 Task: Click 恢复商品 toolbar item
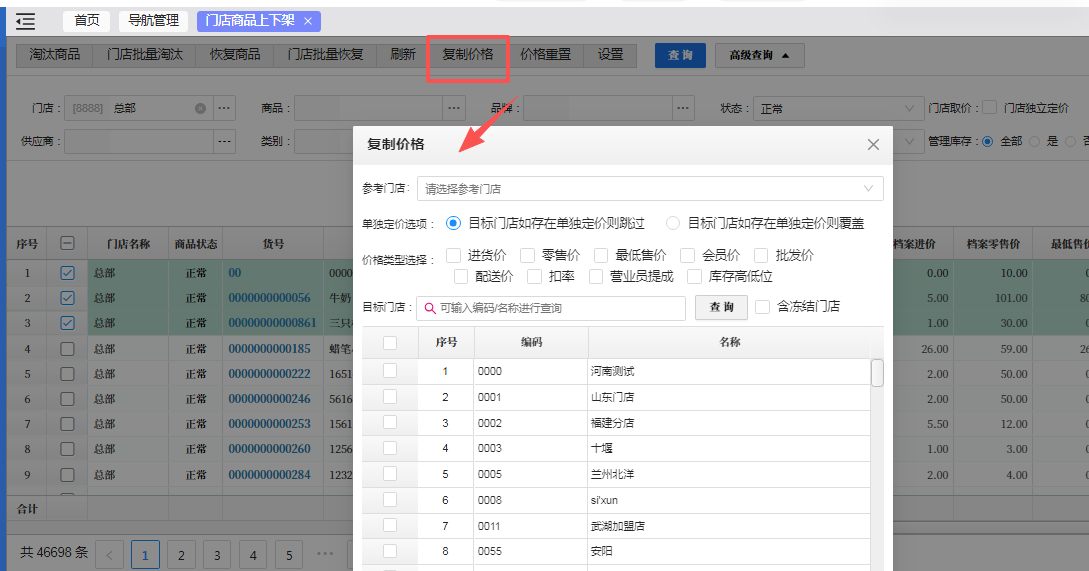tap(235, 55)
